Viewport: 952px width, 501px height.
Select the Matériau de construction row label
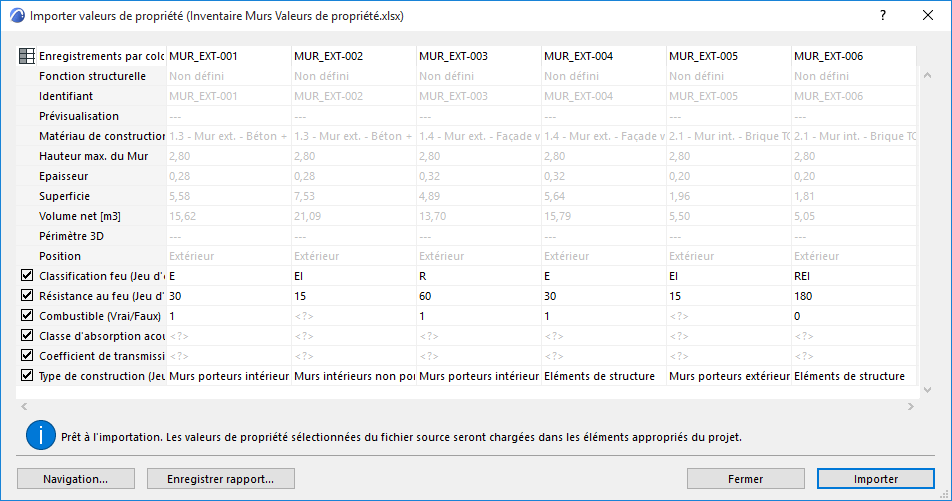click(102, 136)
